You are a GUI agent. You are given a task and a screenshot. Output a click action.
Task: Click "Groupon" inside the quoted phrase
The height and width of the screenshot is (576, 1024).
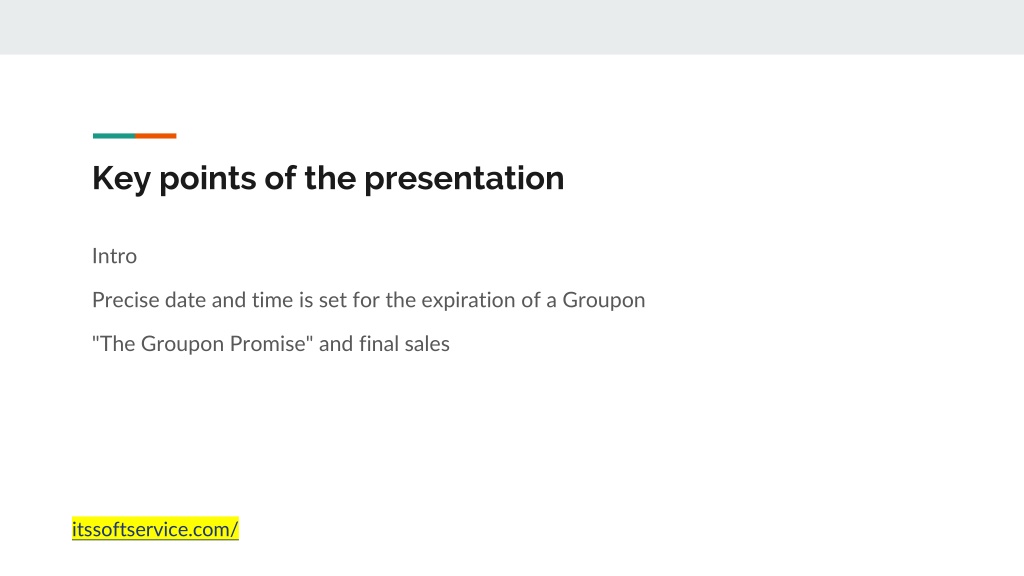coord(182,344)
